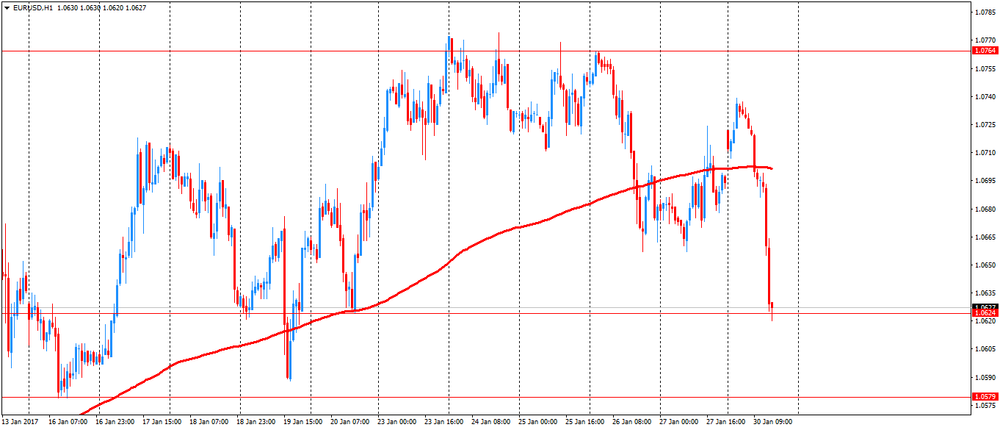Click the 1.0764 red price label
The height and width of the screenshot is (430, 1000).
pos(985,50)
